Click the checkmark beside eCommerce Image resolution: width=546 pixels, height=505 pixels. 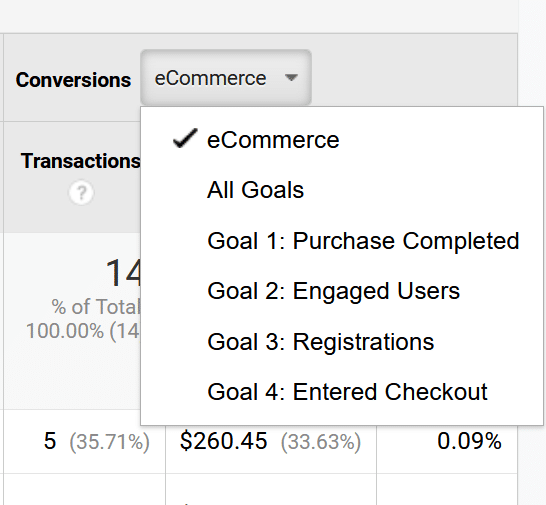point(185,139)
